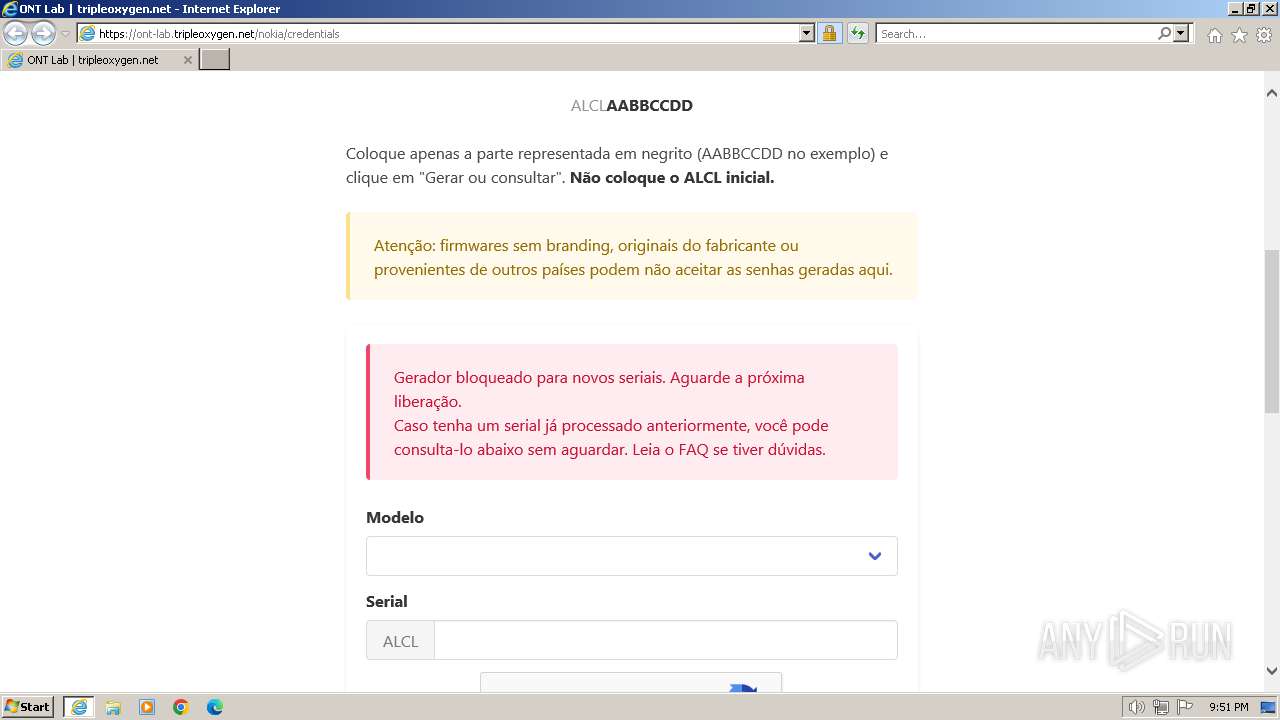Open File Explorer from the taskbar
The image size is (1280, 720).
tap(113, 707)
